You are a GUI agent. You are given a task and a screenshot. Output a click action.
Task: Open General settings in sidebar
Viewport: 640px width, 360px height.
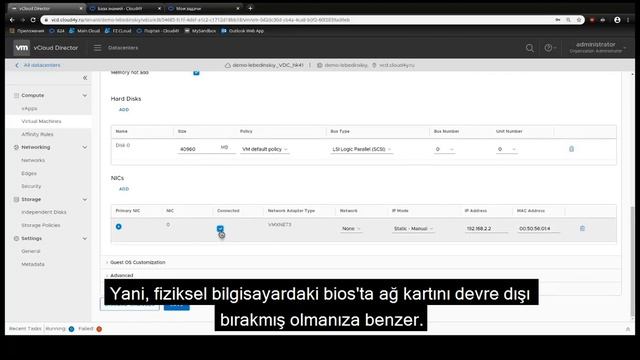(x=31, y=251)
